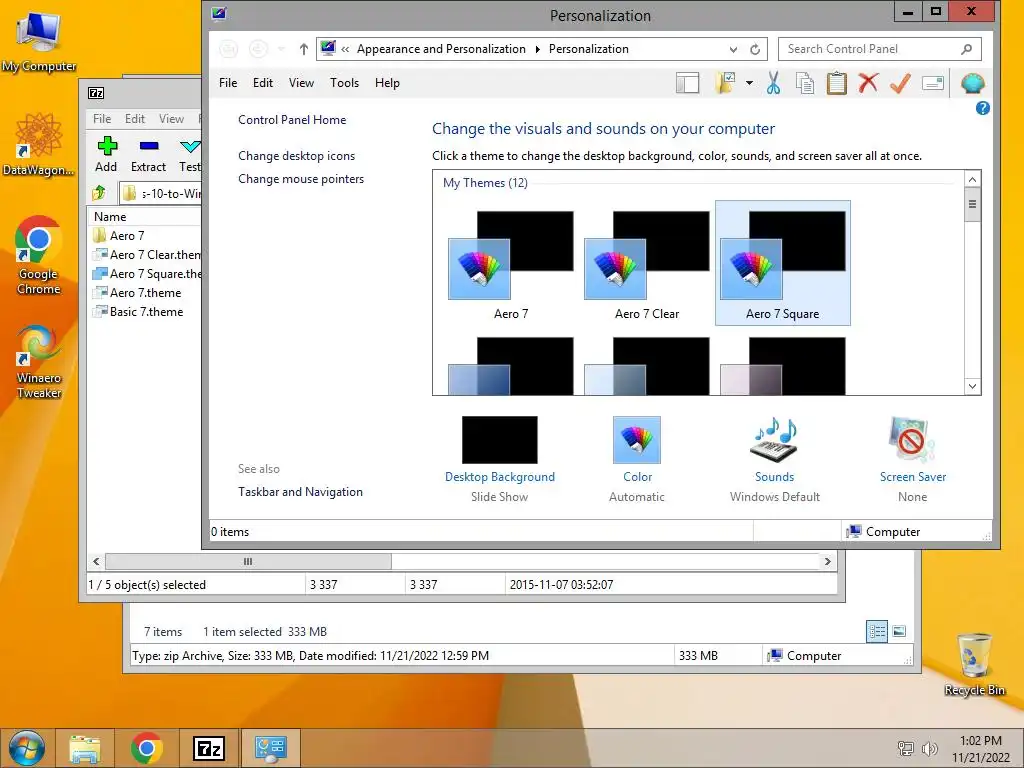
Task: Click the orange checkmark toolbar icon
Action: [x=900, y=84]
